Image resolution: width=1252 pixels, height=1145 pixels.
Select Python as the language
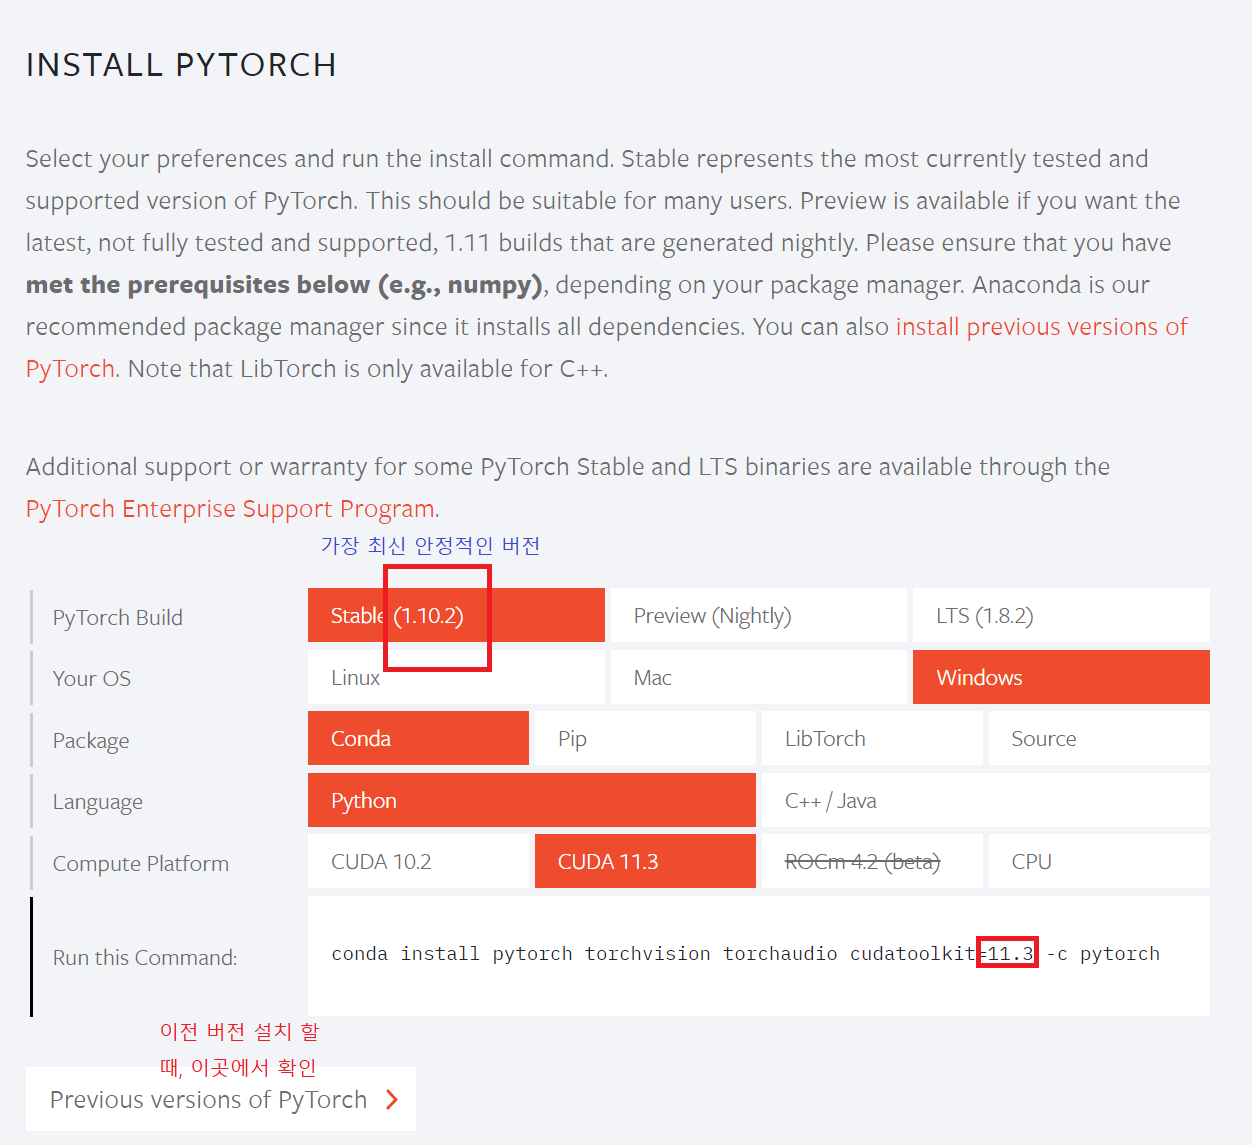point(531,800)
